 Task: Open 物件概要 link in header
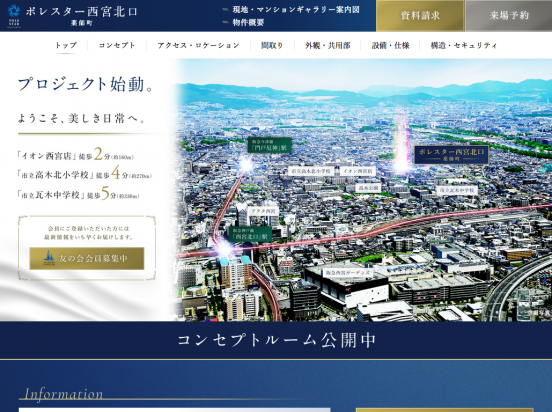[248, 23]
